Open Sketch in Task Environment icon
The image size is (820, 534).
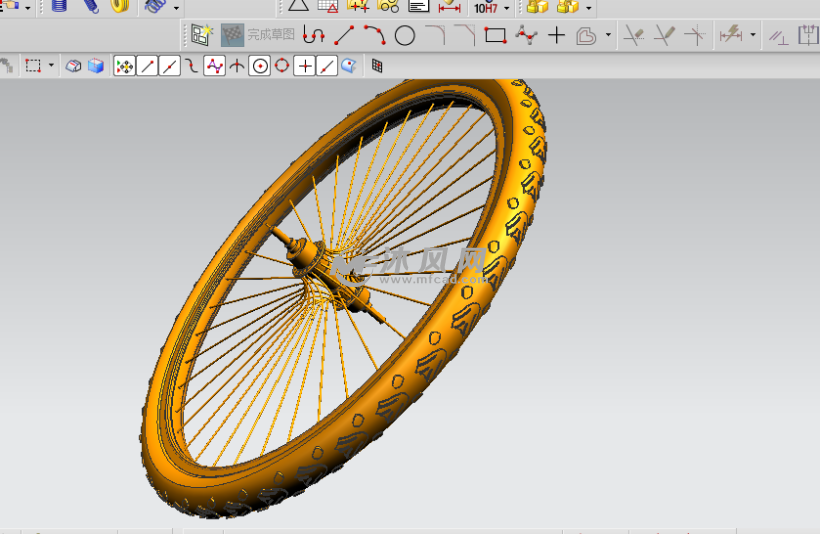click(201, 35)
